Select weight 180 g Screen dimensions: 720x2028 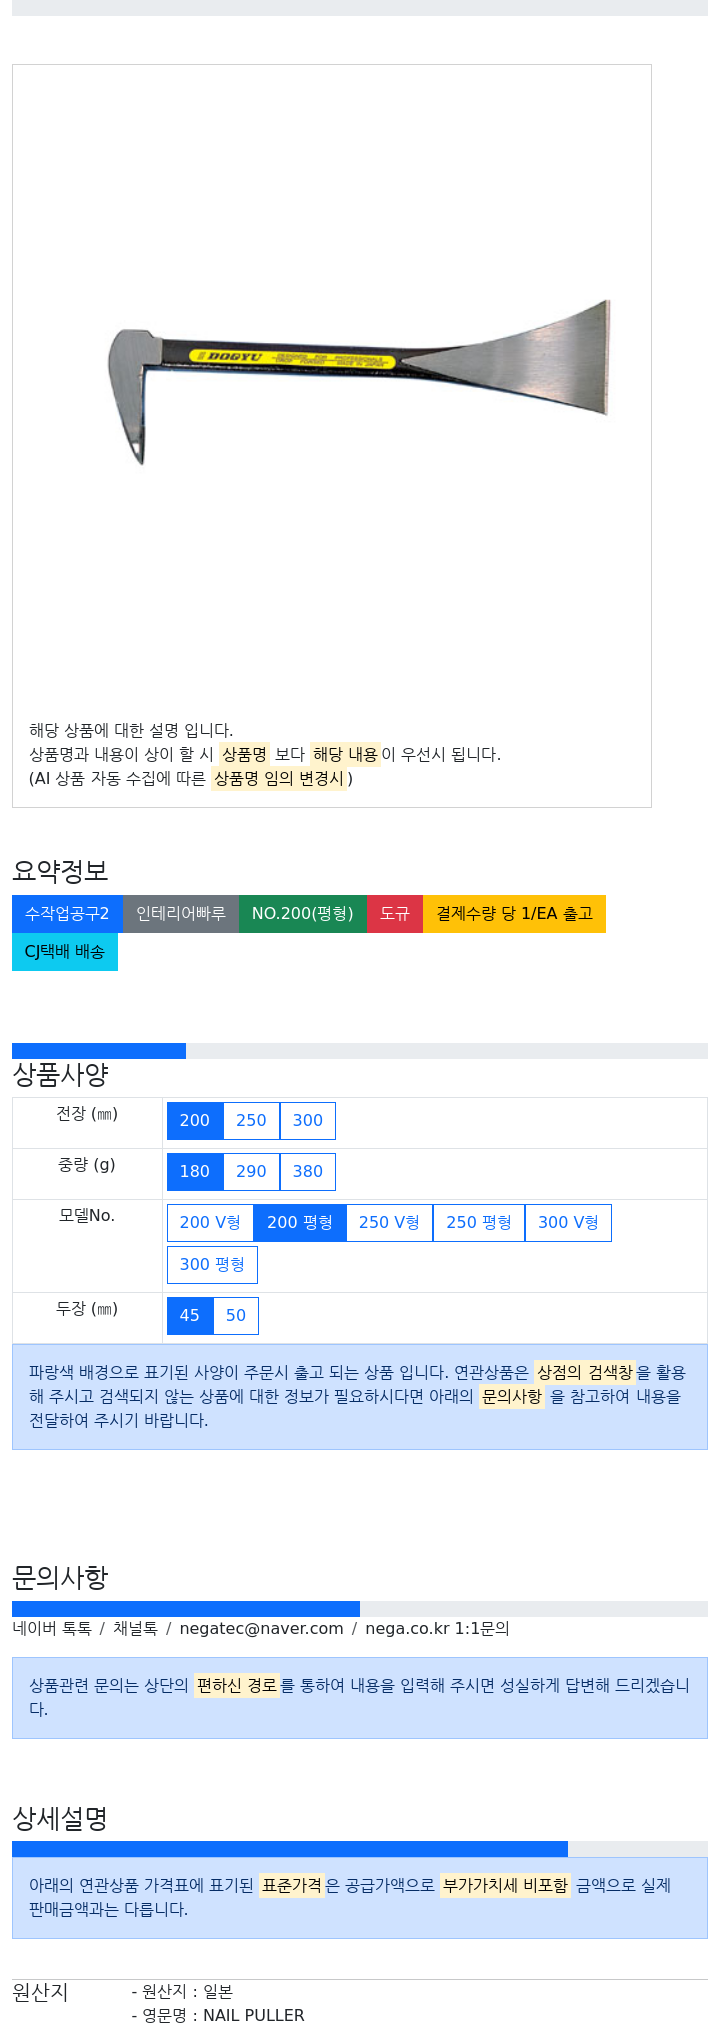coord(195,1172)
